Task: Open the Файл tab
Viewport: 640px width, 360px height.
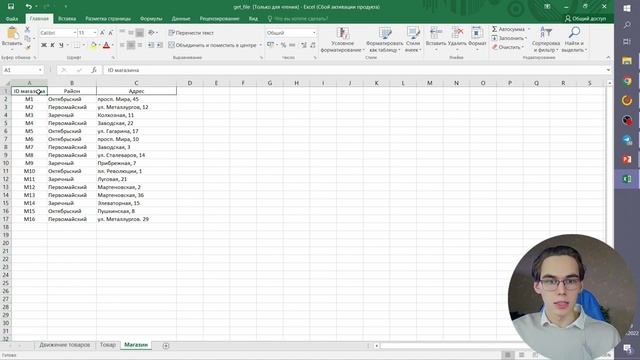Action: pos(12,19)
